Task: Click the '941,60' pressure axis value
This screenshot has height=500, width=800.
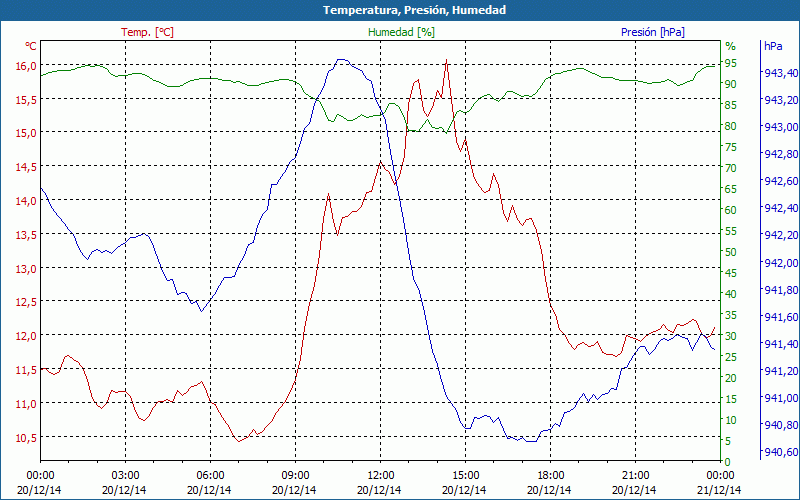Action: pyautogui.click(x=781, y=317)
